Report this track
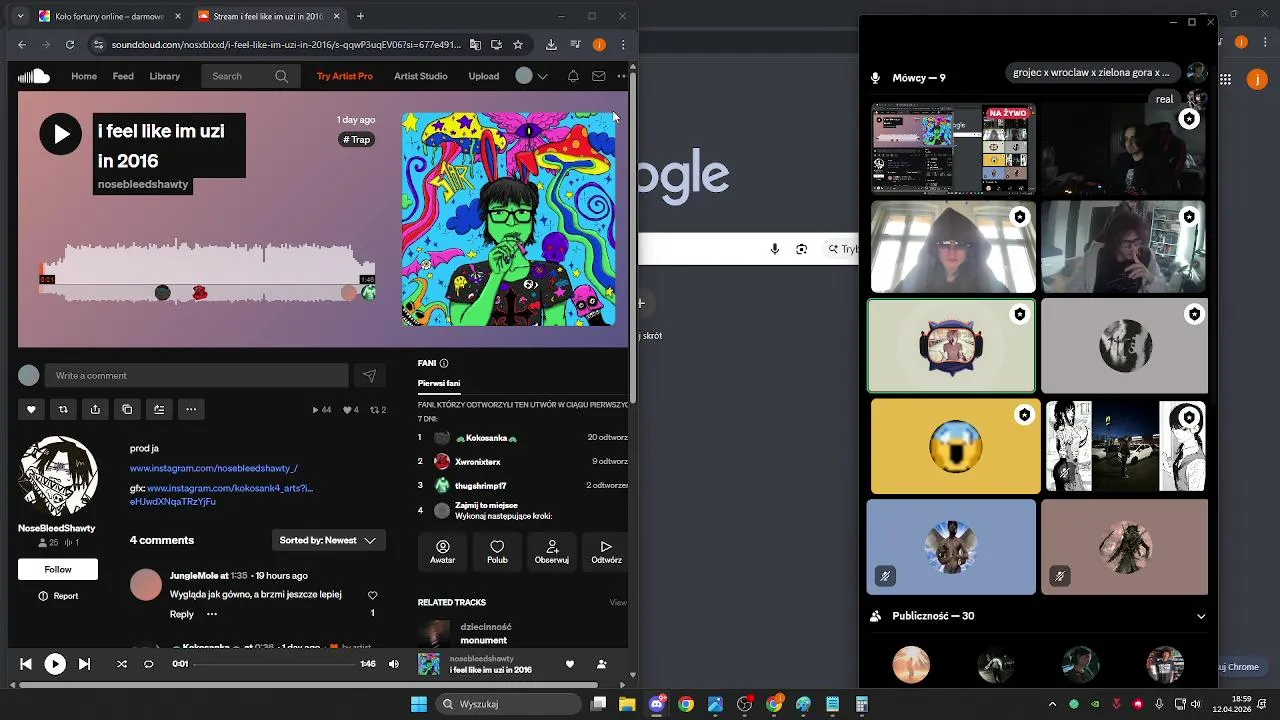The width and height of the screenshot is (1280, 720). tap(58, 596)
